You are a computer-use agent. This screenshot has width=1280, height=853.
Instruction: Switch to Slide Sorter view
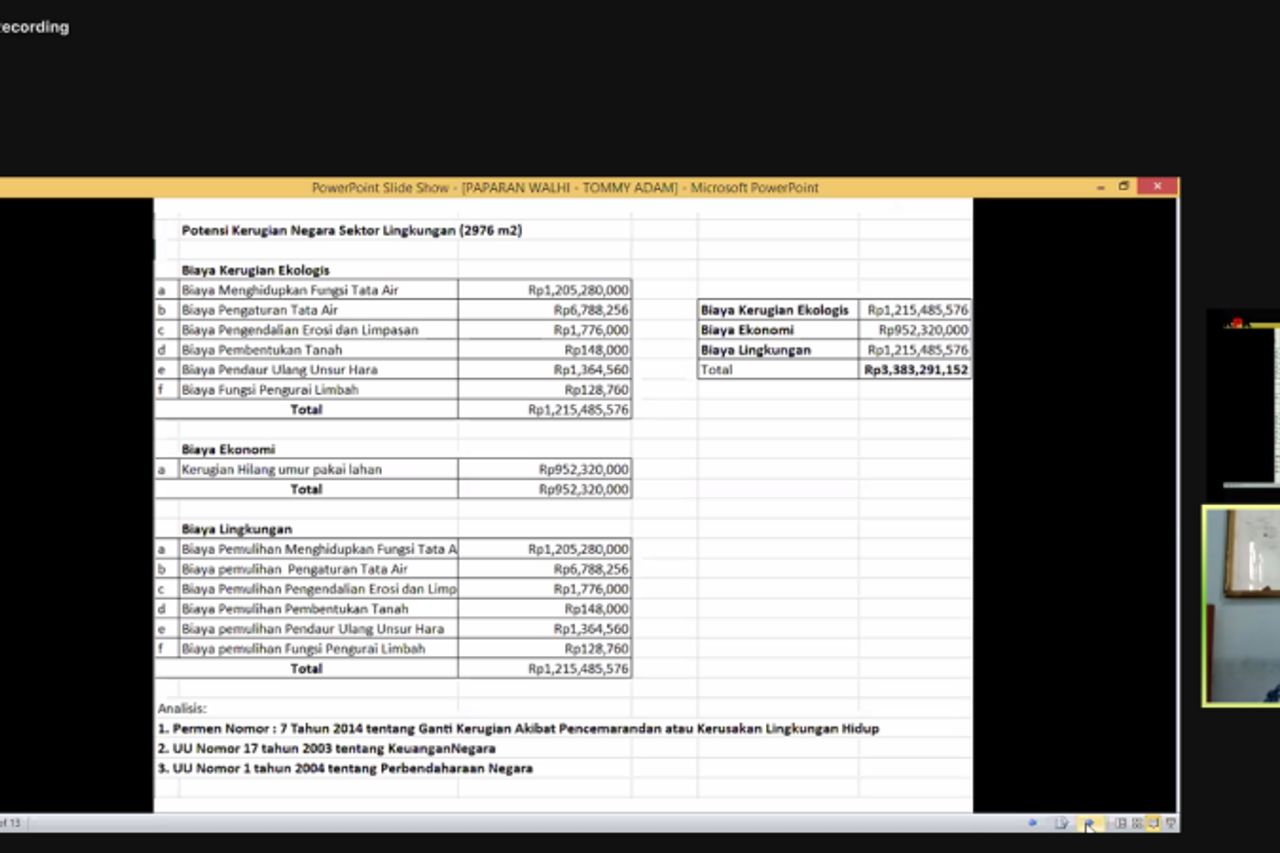[1137, 823]
